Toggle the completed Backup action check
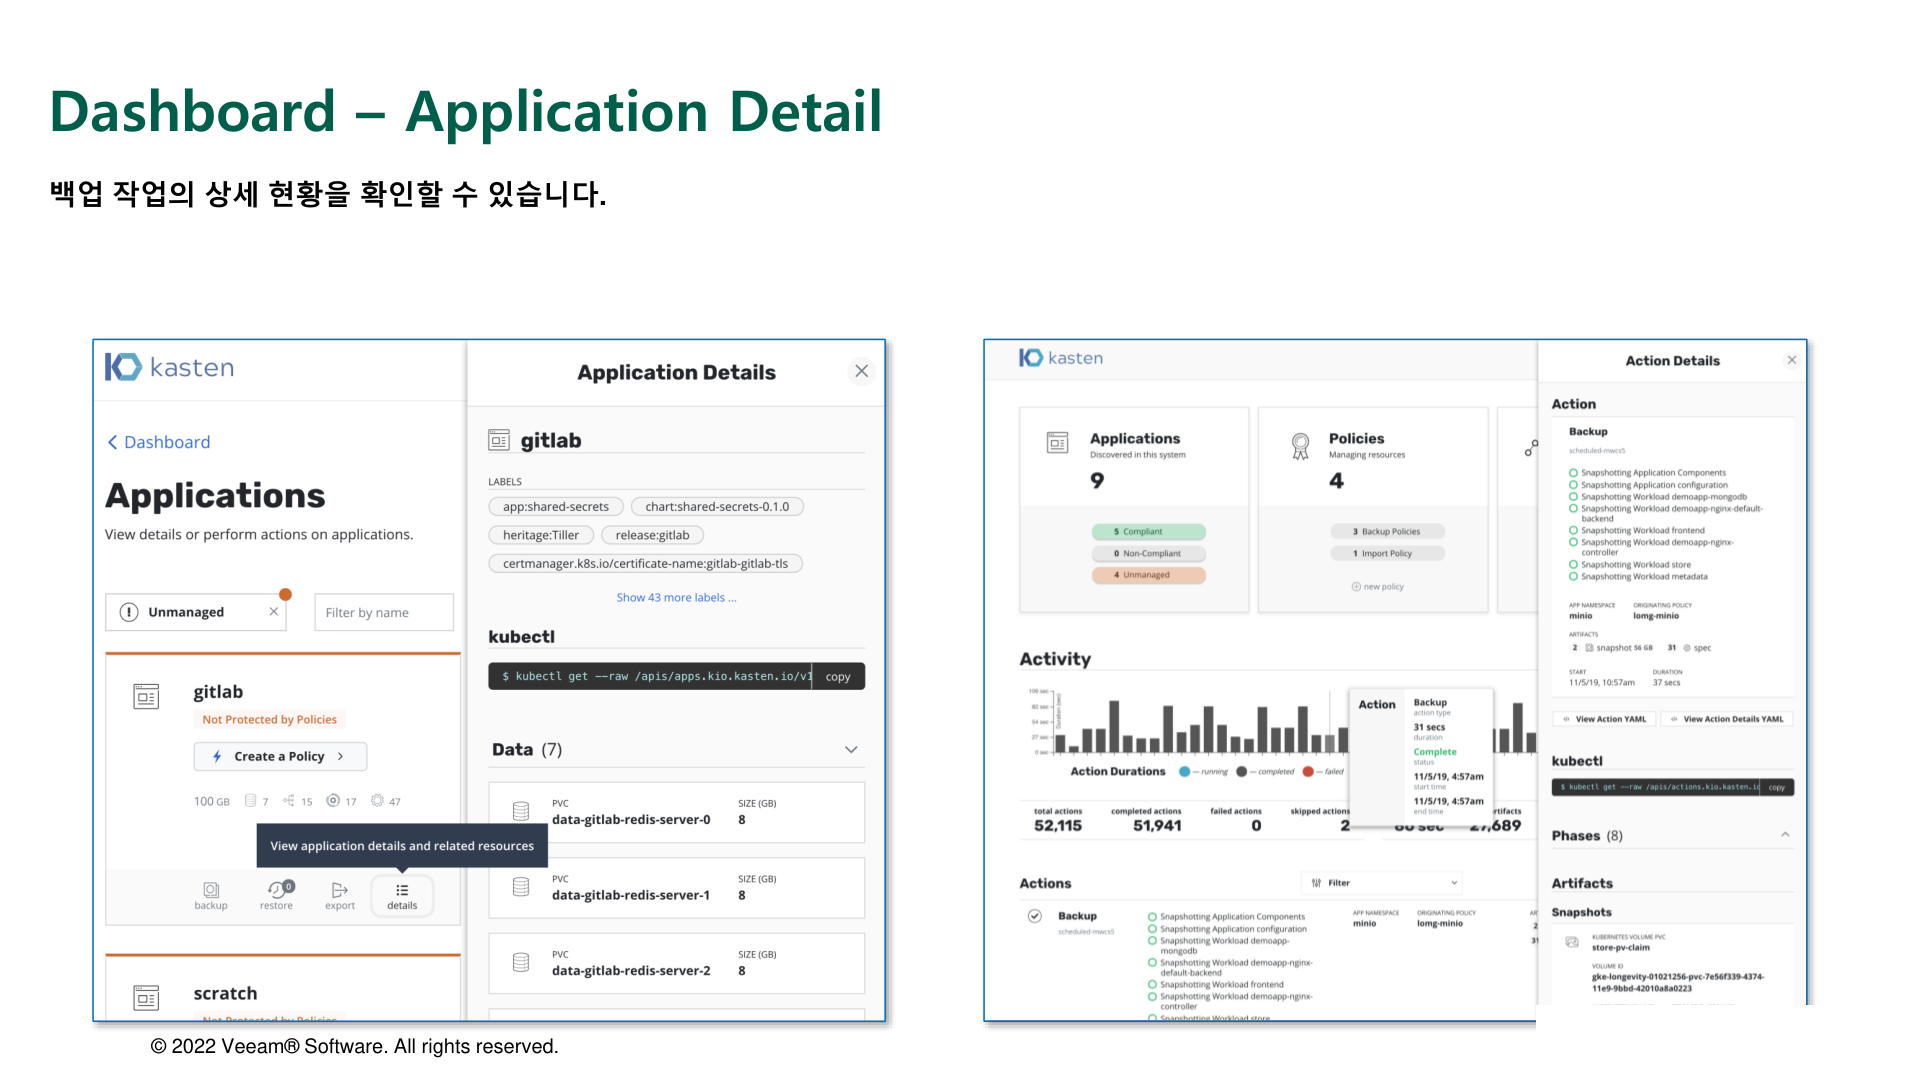1920x1080 pixels. pyautogui.click(x=1035, y=916)
